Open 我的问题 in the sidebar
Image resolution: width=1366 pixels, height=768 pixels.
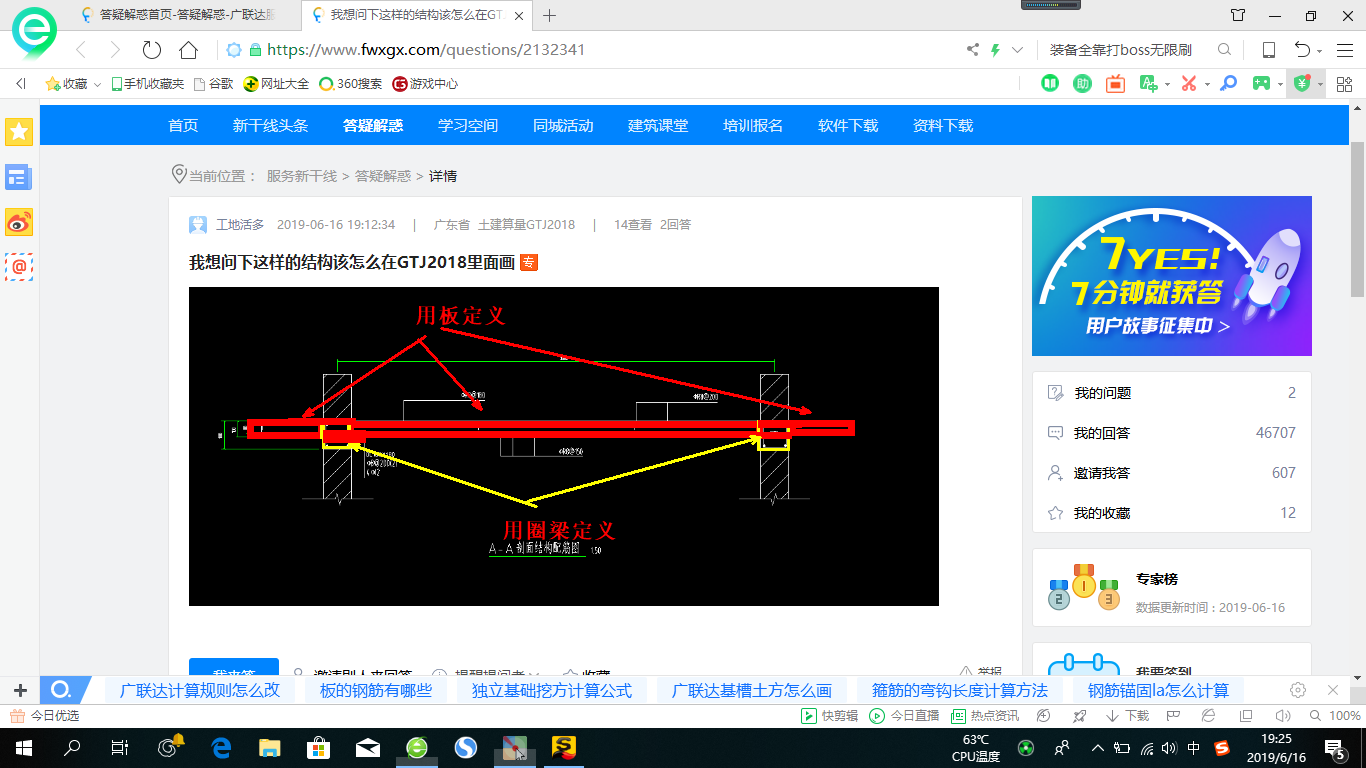[1171, 393]
